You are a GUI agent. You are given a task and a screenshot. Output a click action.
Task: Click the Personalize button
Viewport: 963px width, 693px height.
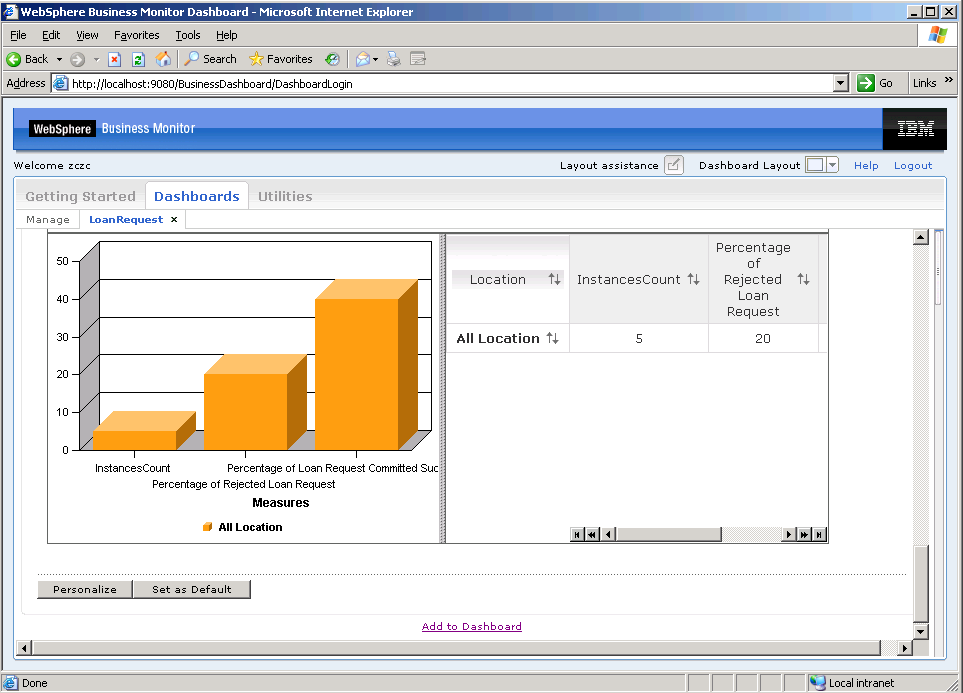pyautogui.click(x=85, y=589)
